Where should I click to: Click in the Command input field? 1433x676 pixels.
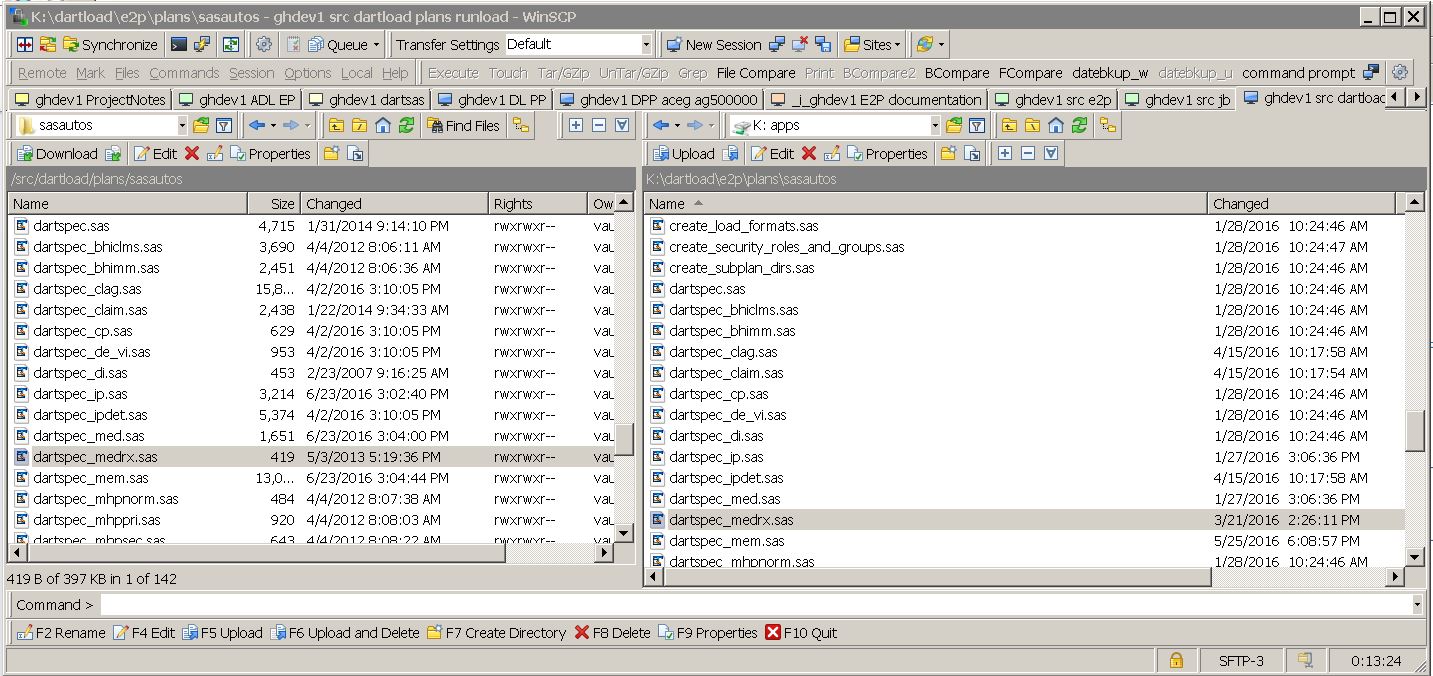(x=755, y=605)
